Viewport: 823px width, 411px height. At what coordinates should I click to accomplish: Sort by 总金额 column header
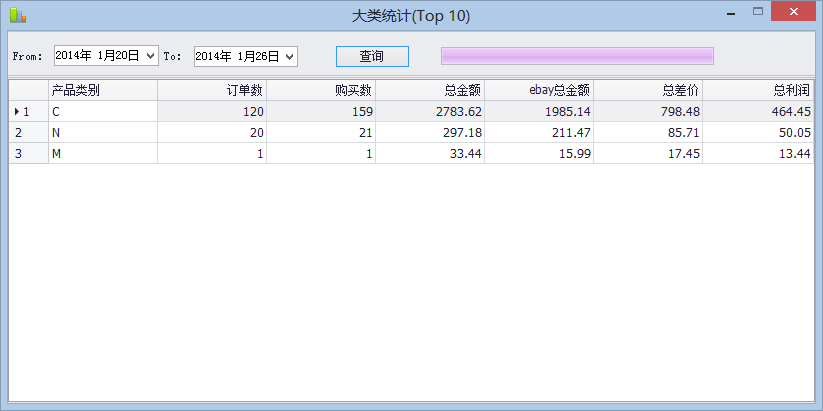(430, 90)
